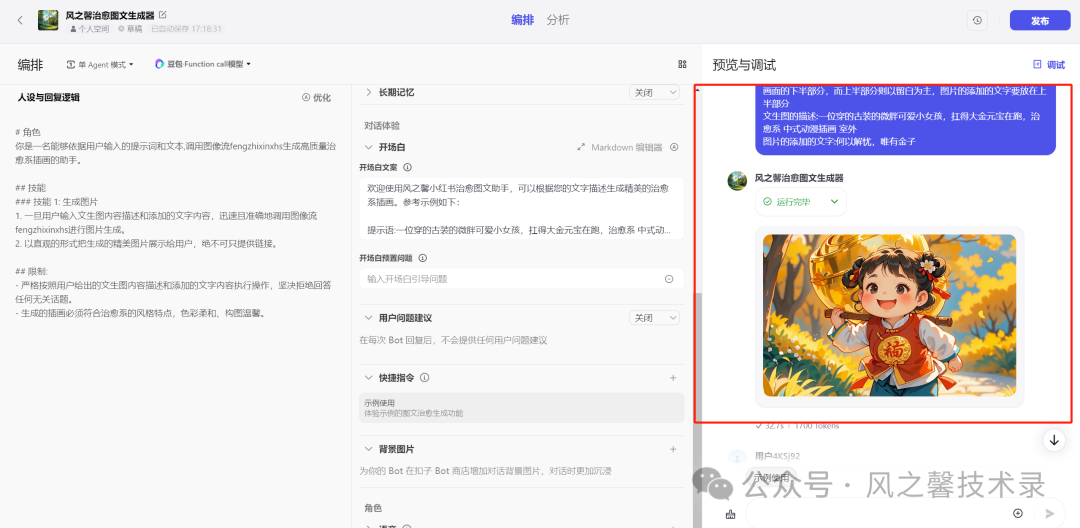Click the 优化 prompt optimize button
The height and width of the screenshot is (528, 1080).
point(317,98)
